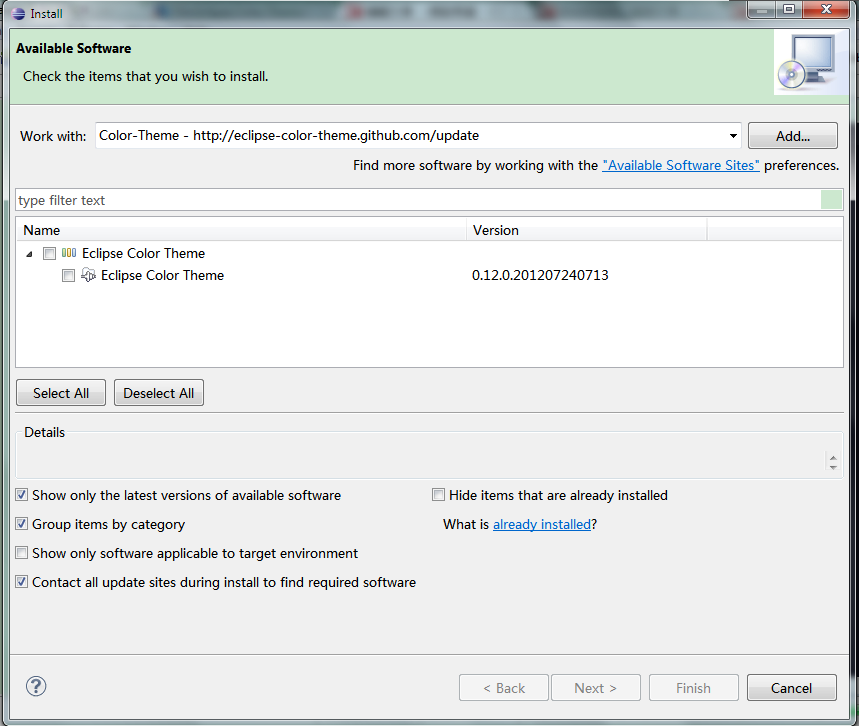This screenshot has width=859, height=726.
Task: Click the Finish button
Action: click(694, 688)
